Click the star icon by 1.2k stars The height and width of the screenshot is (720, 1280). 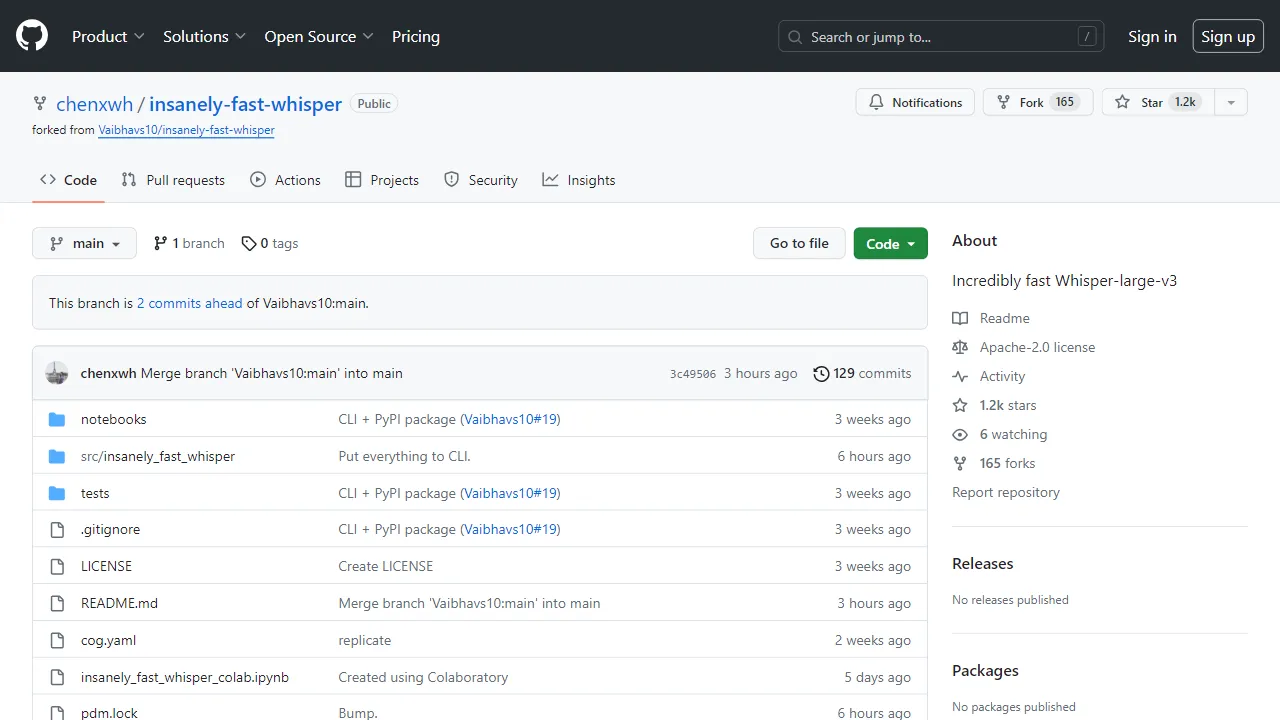coord(960,405)
